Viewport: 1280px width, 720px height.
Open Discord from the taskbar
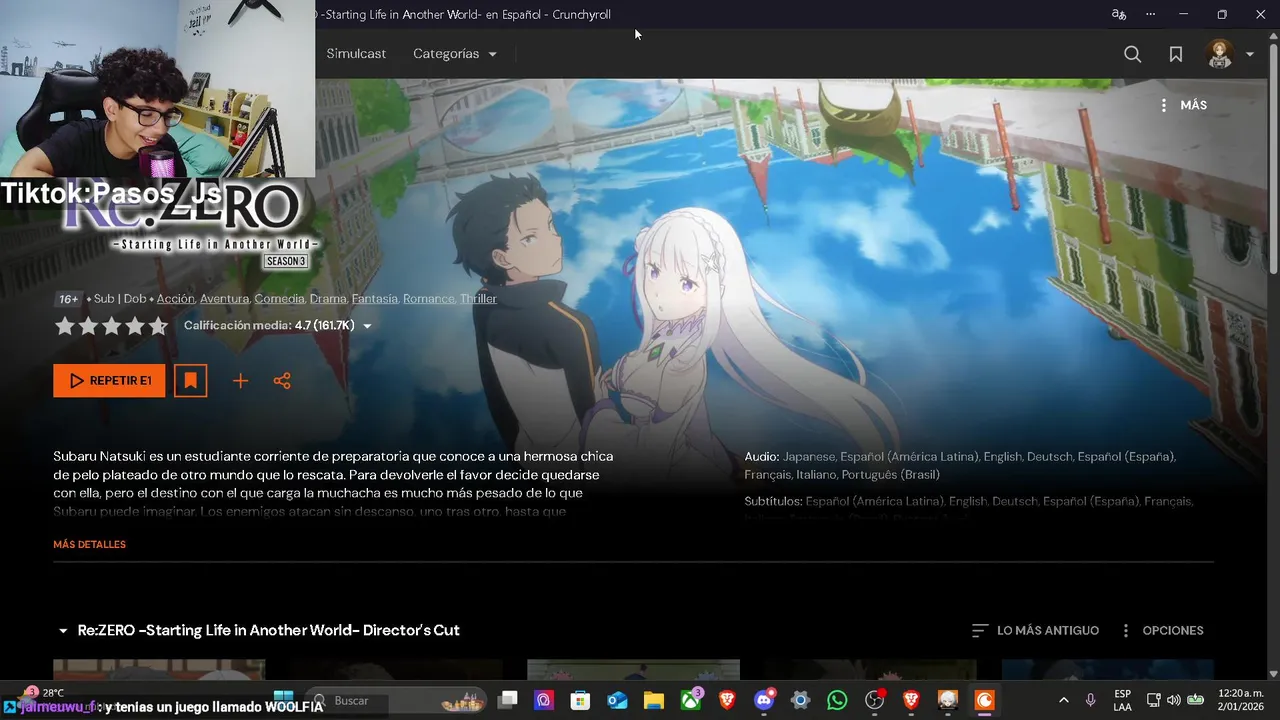[764, 700]
